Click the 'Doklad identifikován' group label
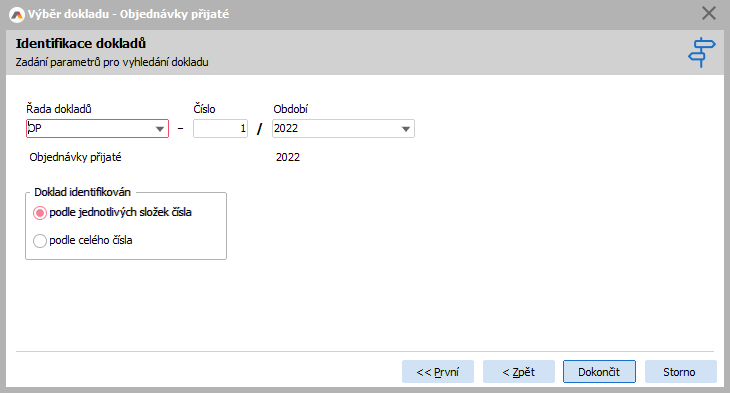The height and width of the screenshot is (393, 730). click(x=82, y=192)
